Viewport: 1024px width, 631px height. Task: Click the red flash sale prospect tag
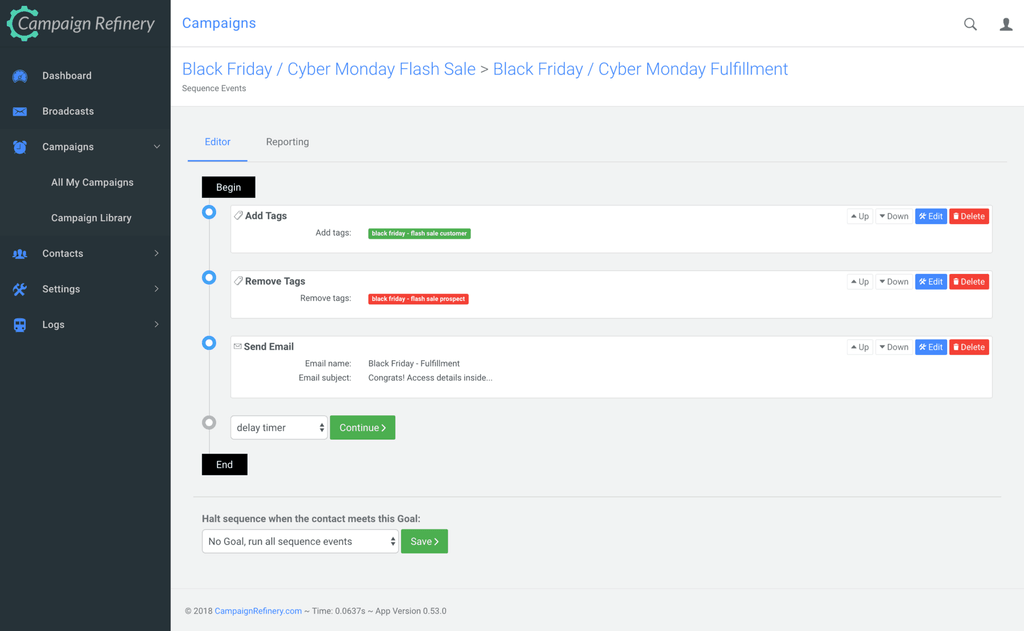point(419,299)
